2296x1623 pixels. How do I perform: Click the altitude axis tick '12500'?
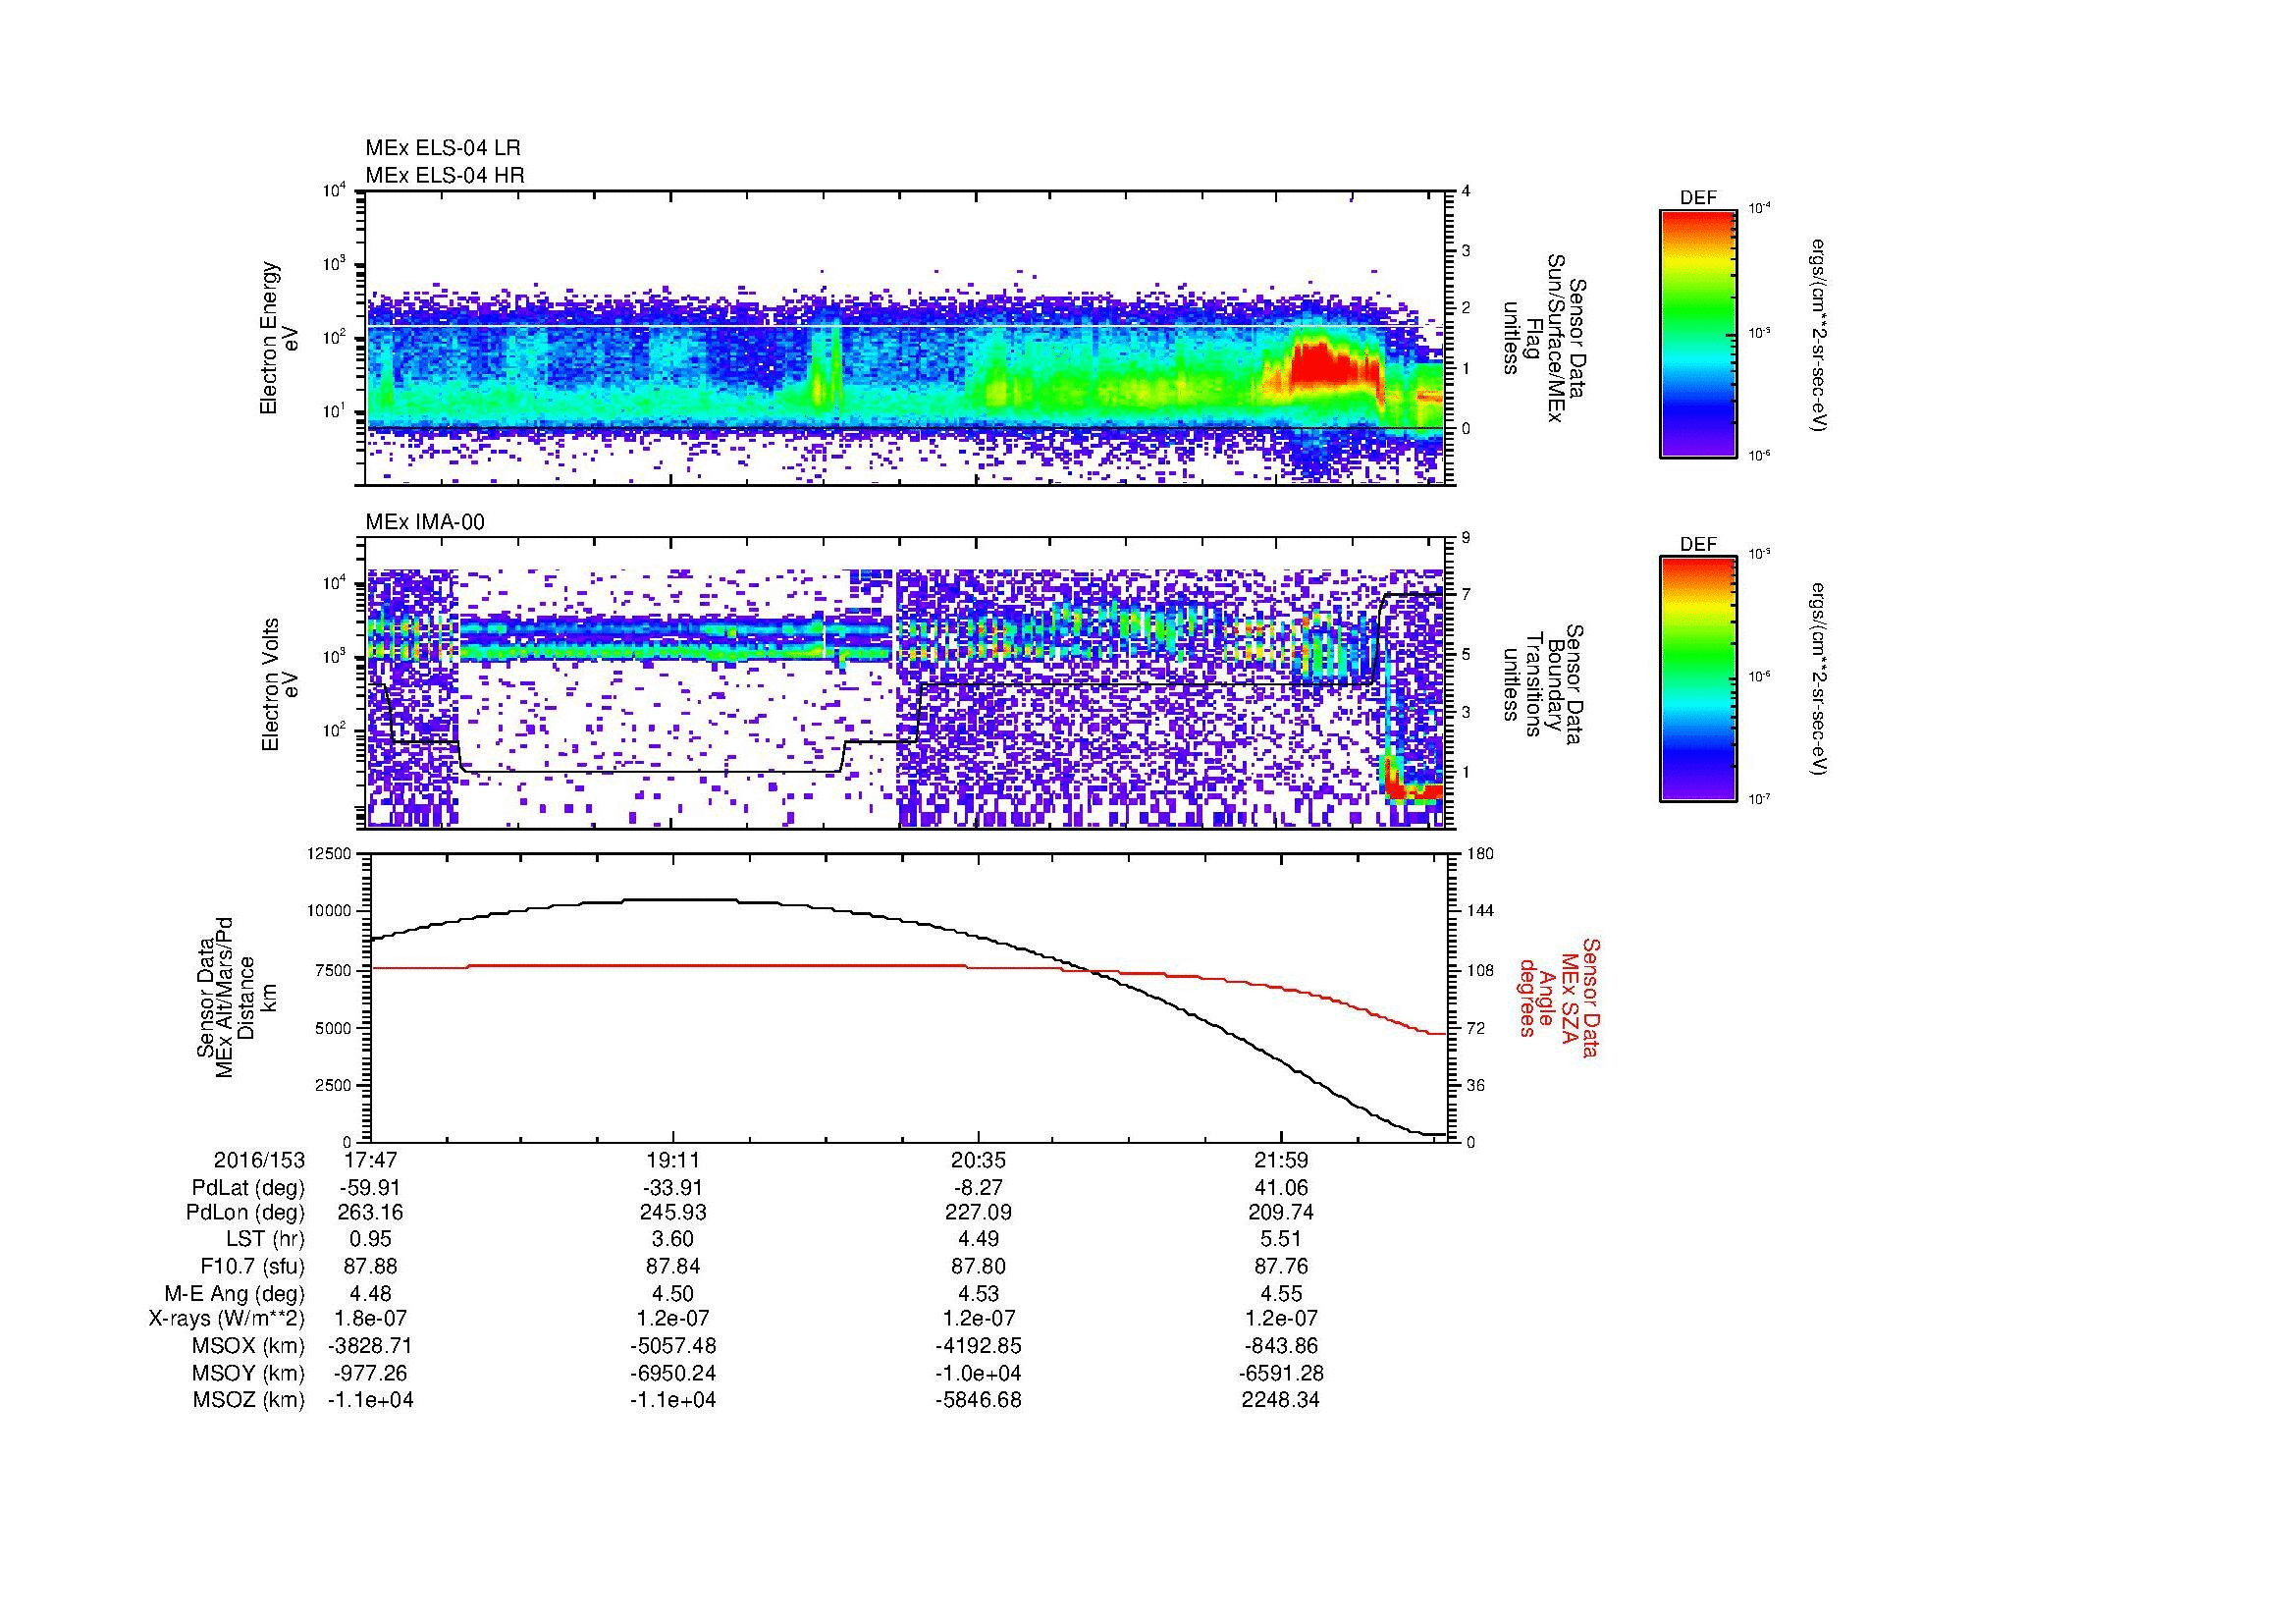331,854
